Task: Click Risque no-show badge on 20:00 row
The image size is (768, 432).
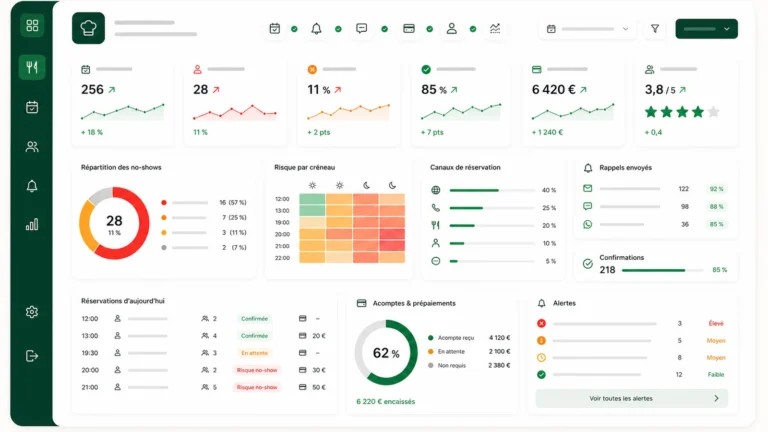Action: 257,370
